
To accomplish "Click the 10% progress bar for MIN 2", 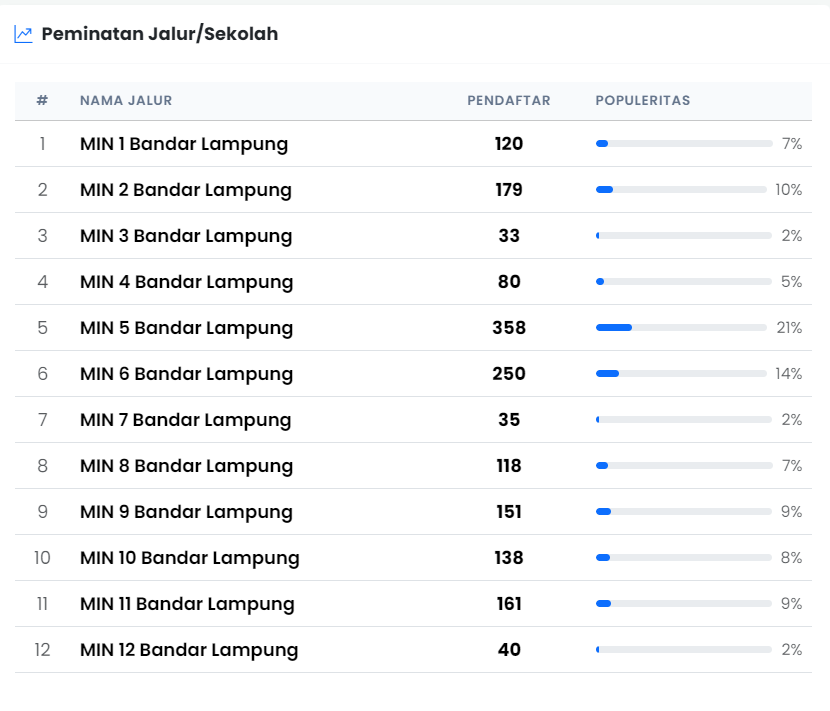I will coord(682,190).
